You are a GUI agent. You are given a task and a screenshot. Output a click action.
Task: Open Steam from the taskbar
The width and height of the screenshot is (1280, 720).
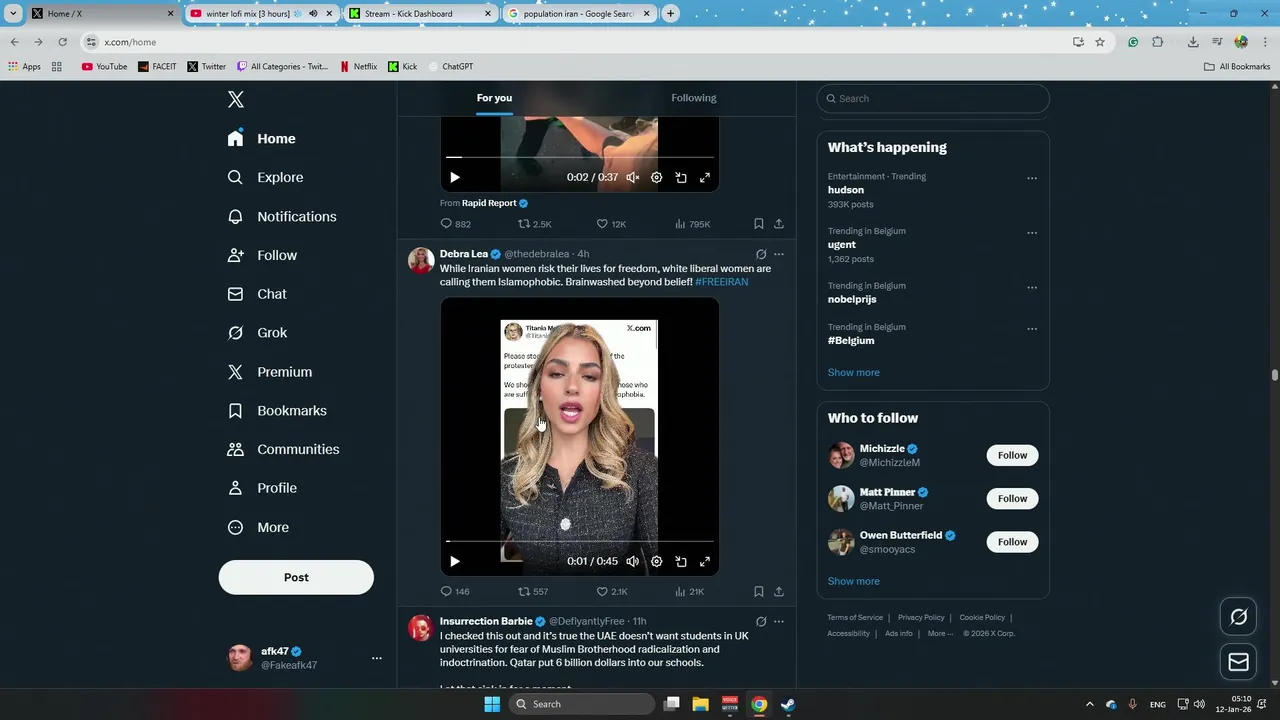pos(788,704)
